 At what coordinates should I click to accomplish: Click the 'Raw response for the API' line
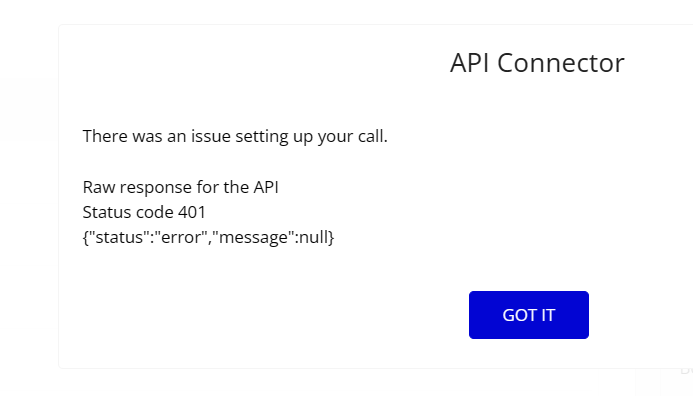point(180,187)
